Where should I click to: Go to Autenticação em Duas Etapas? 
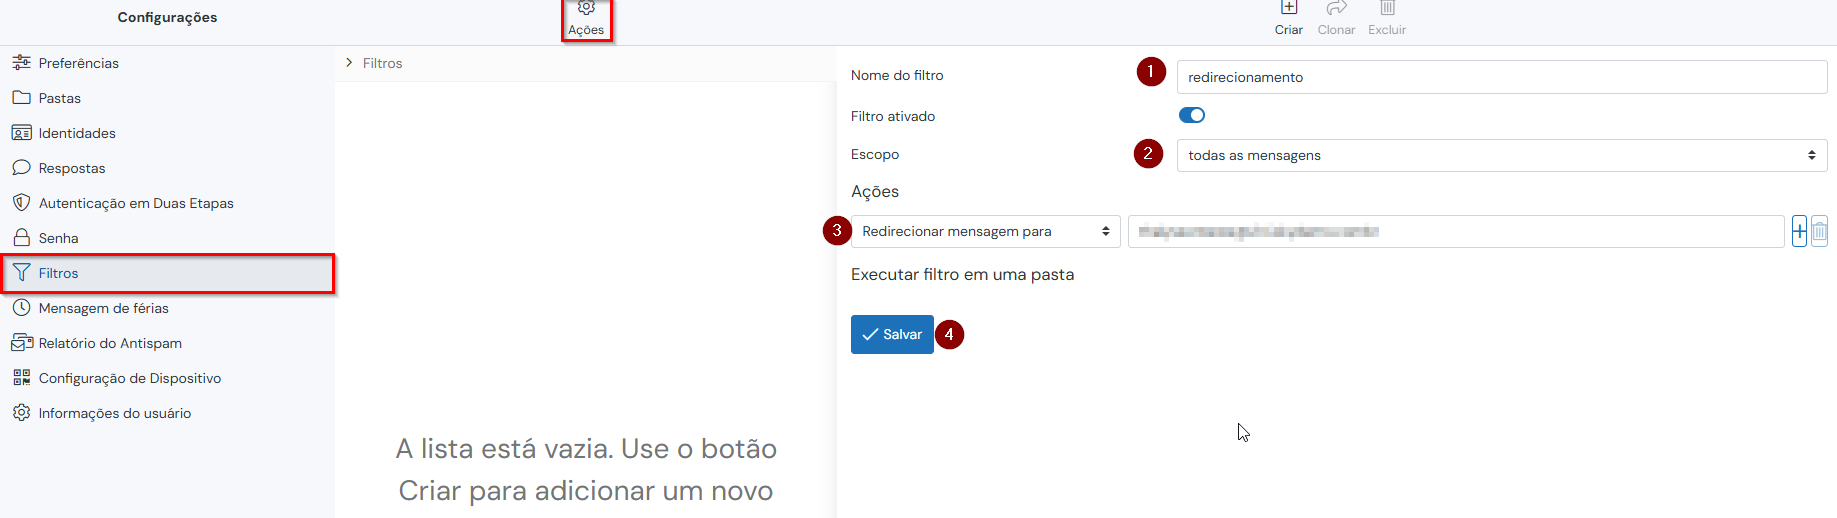[x=136, y=203]
